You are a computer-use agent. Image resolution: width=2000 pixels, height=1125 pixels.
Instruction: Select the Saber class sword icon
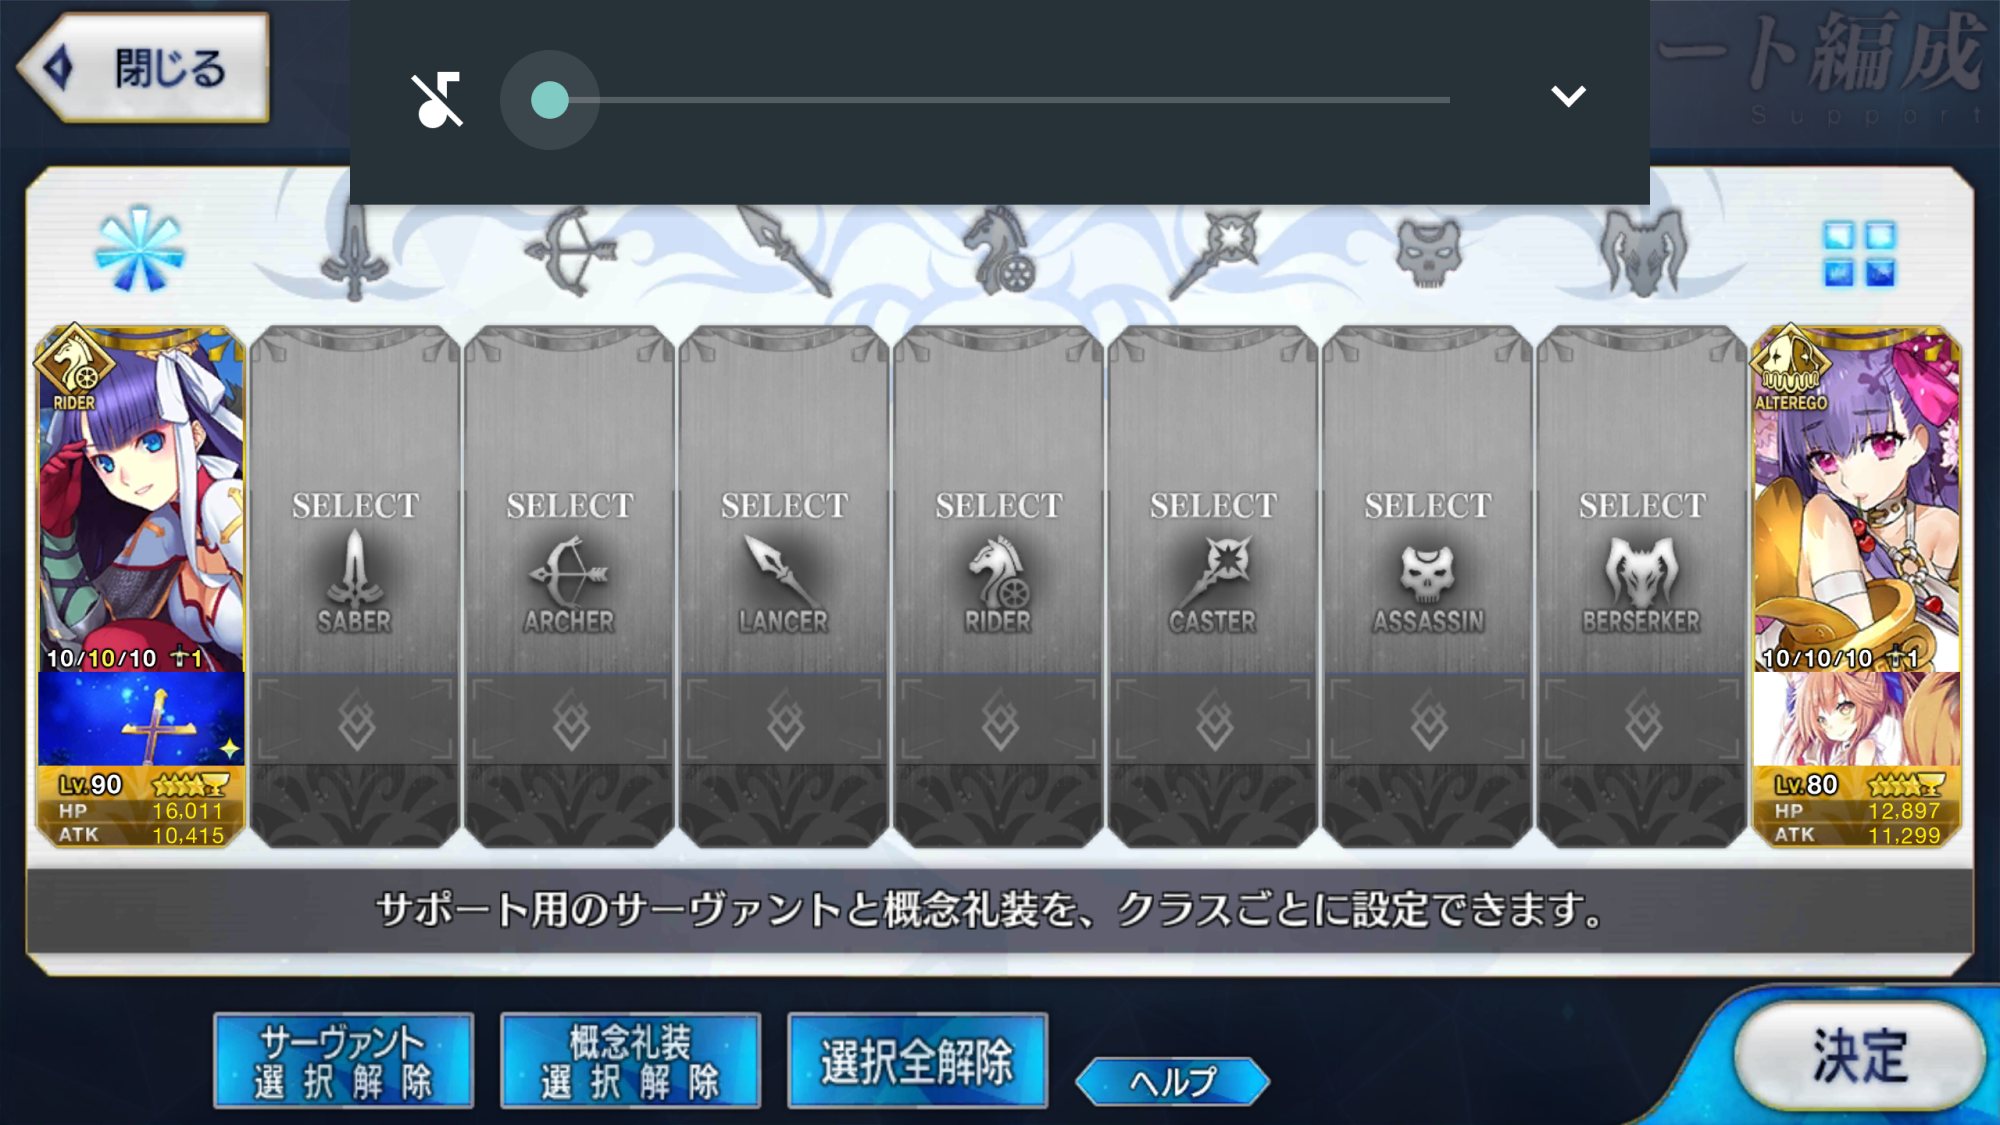pyautogui.click(x=354, y=251)
